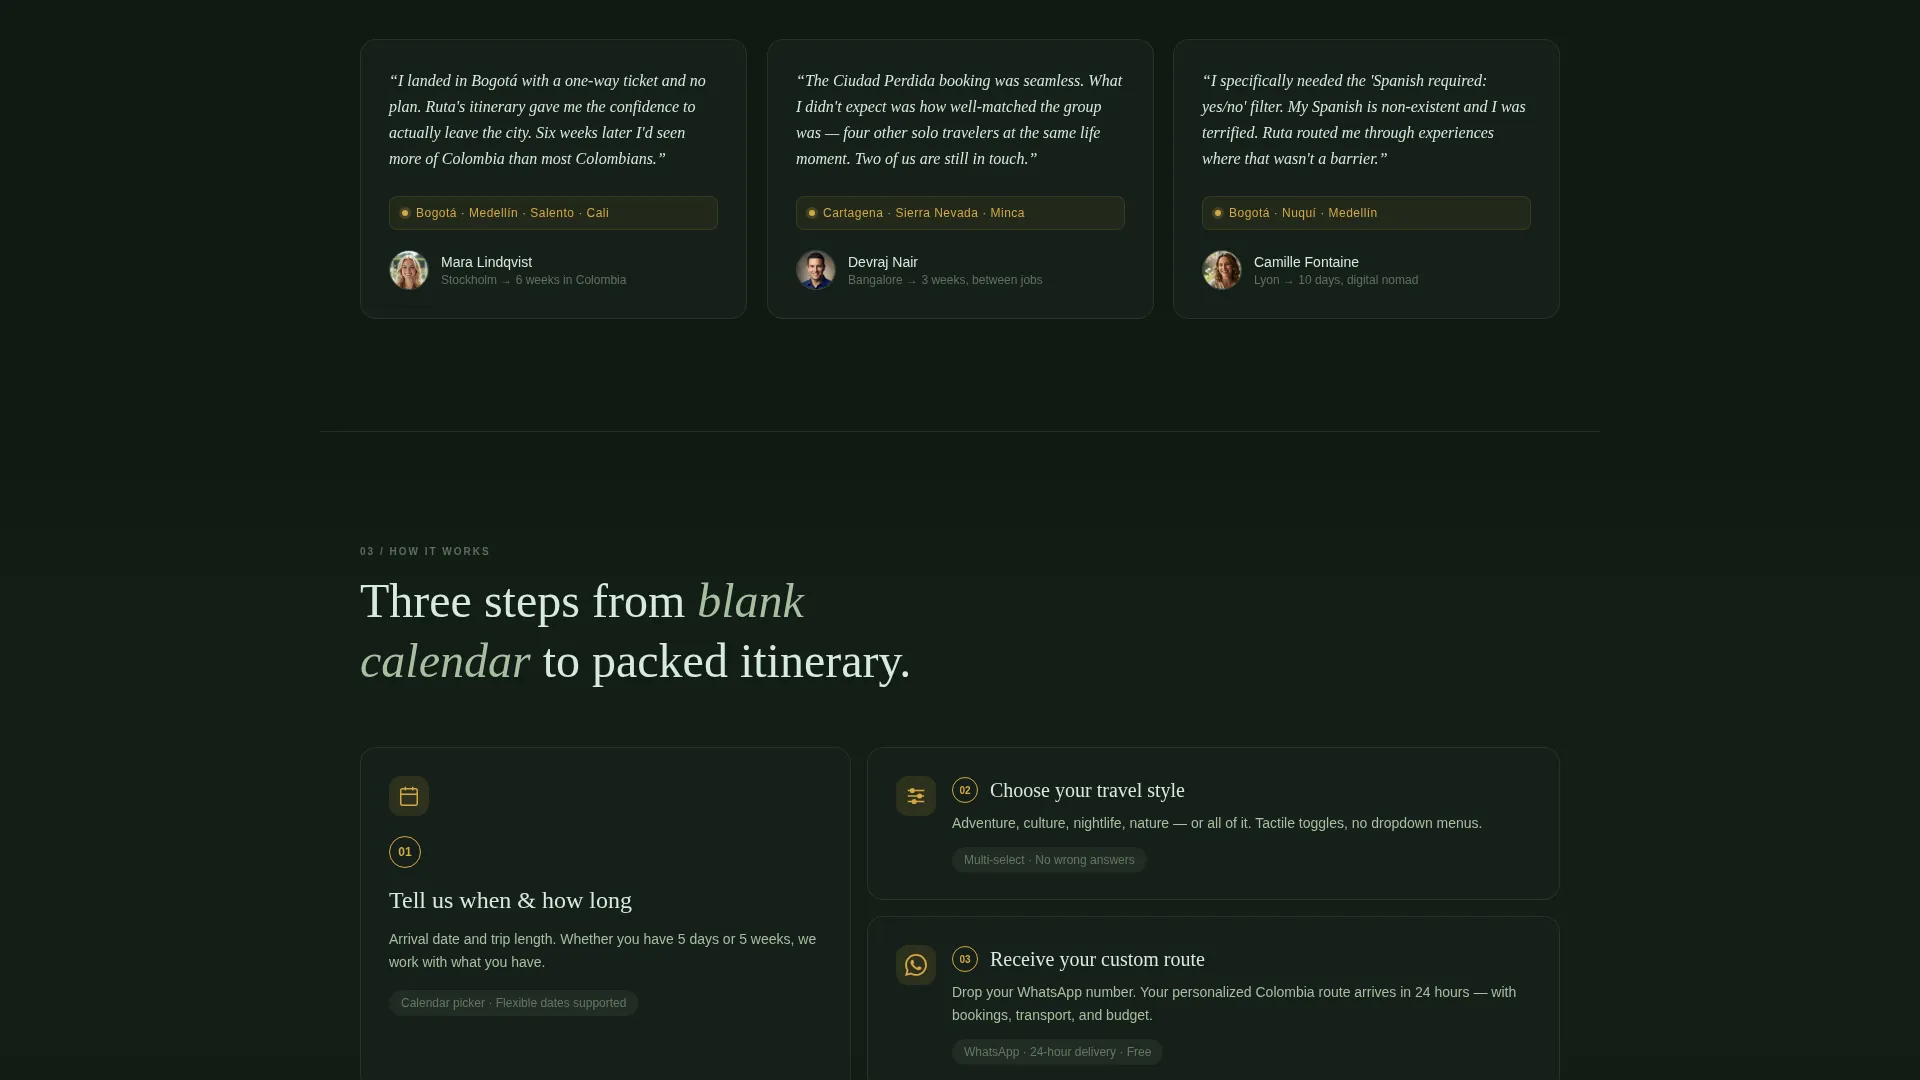Viewport: 1920px width, 1080px height.
Task: Open Camille Fontaine's avatar photo
Action: tap(1222, 270)
